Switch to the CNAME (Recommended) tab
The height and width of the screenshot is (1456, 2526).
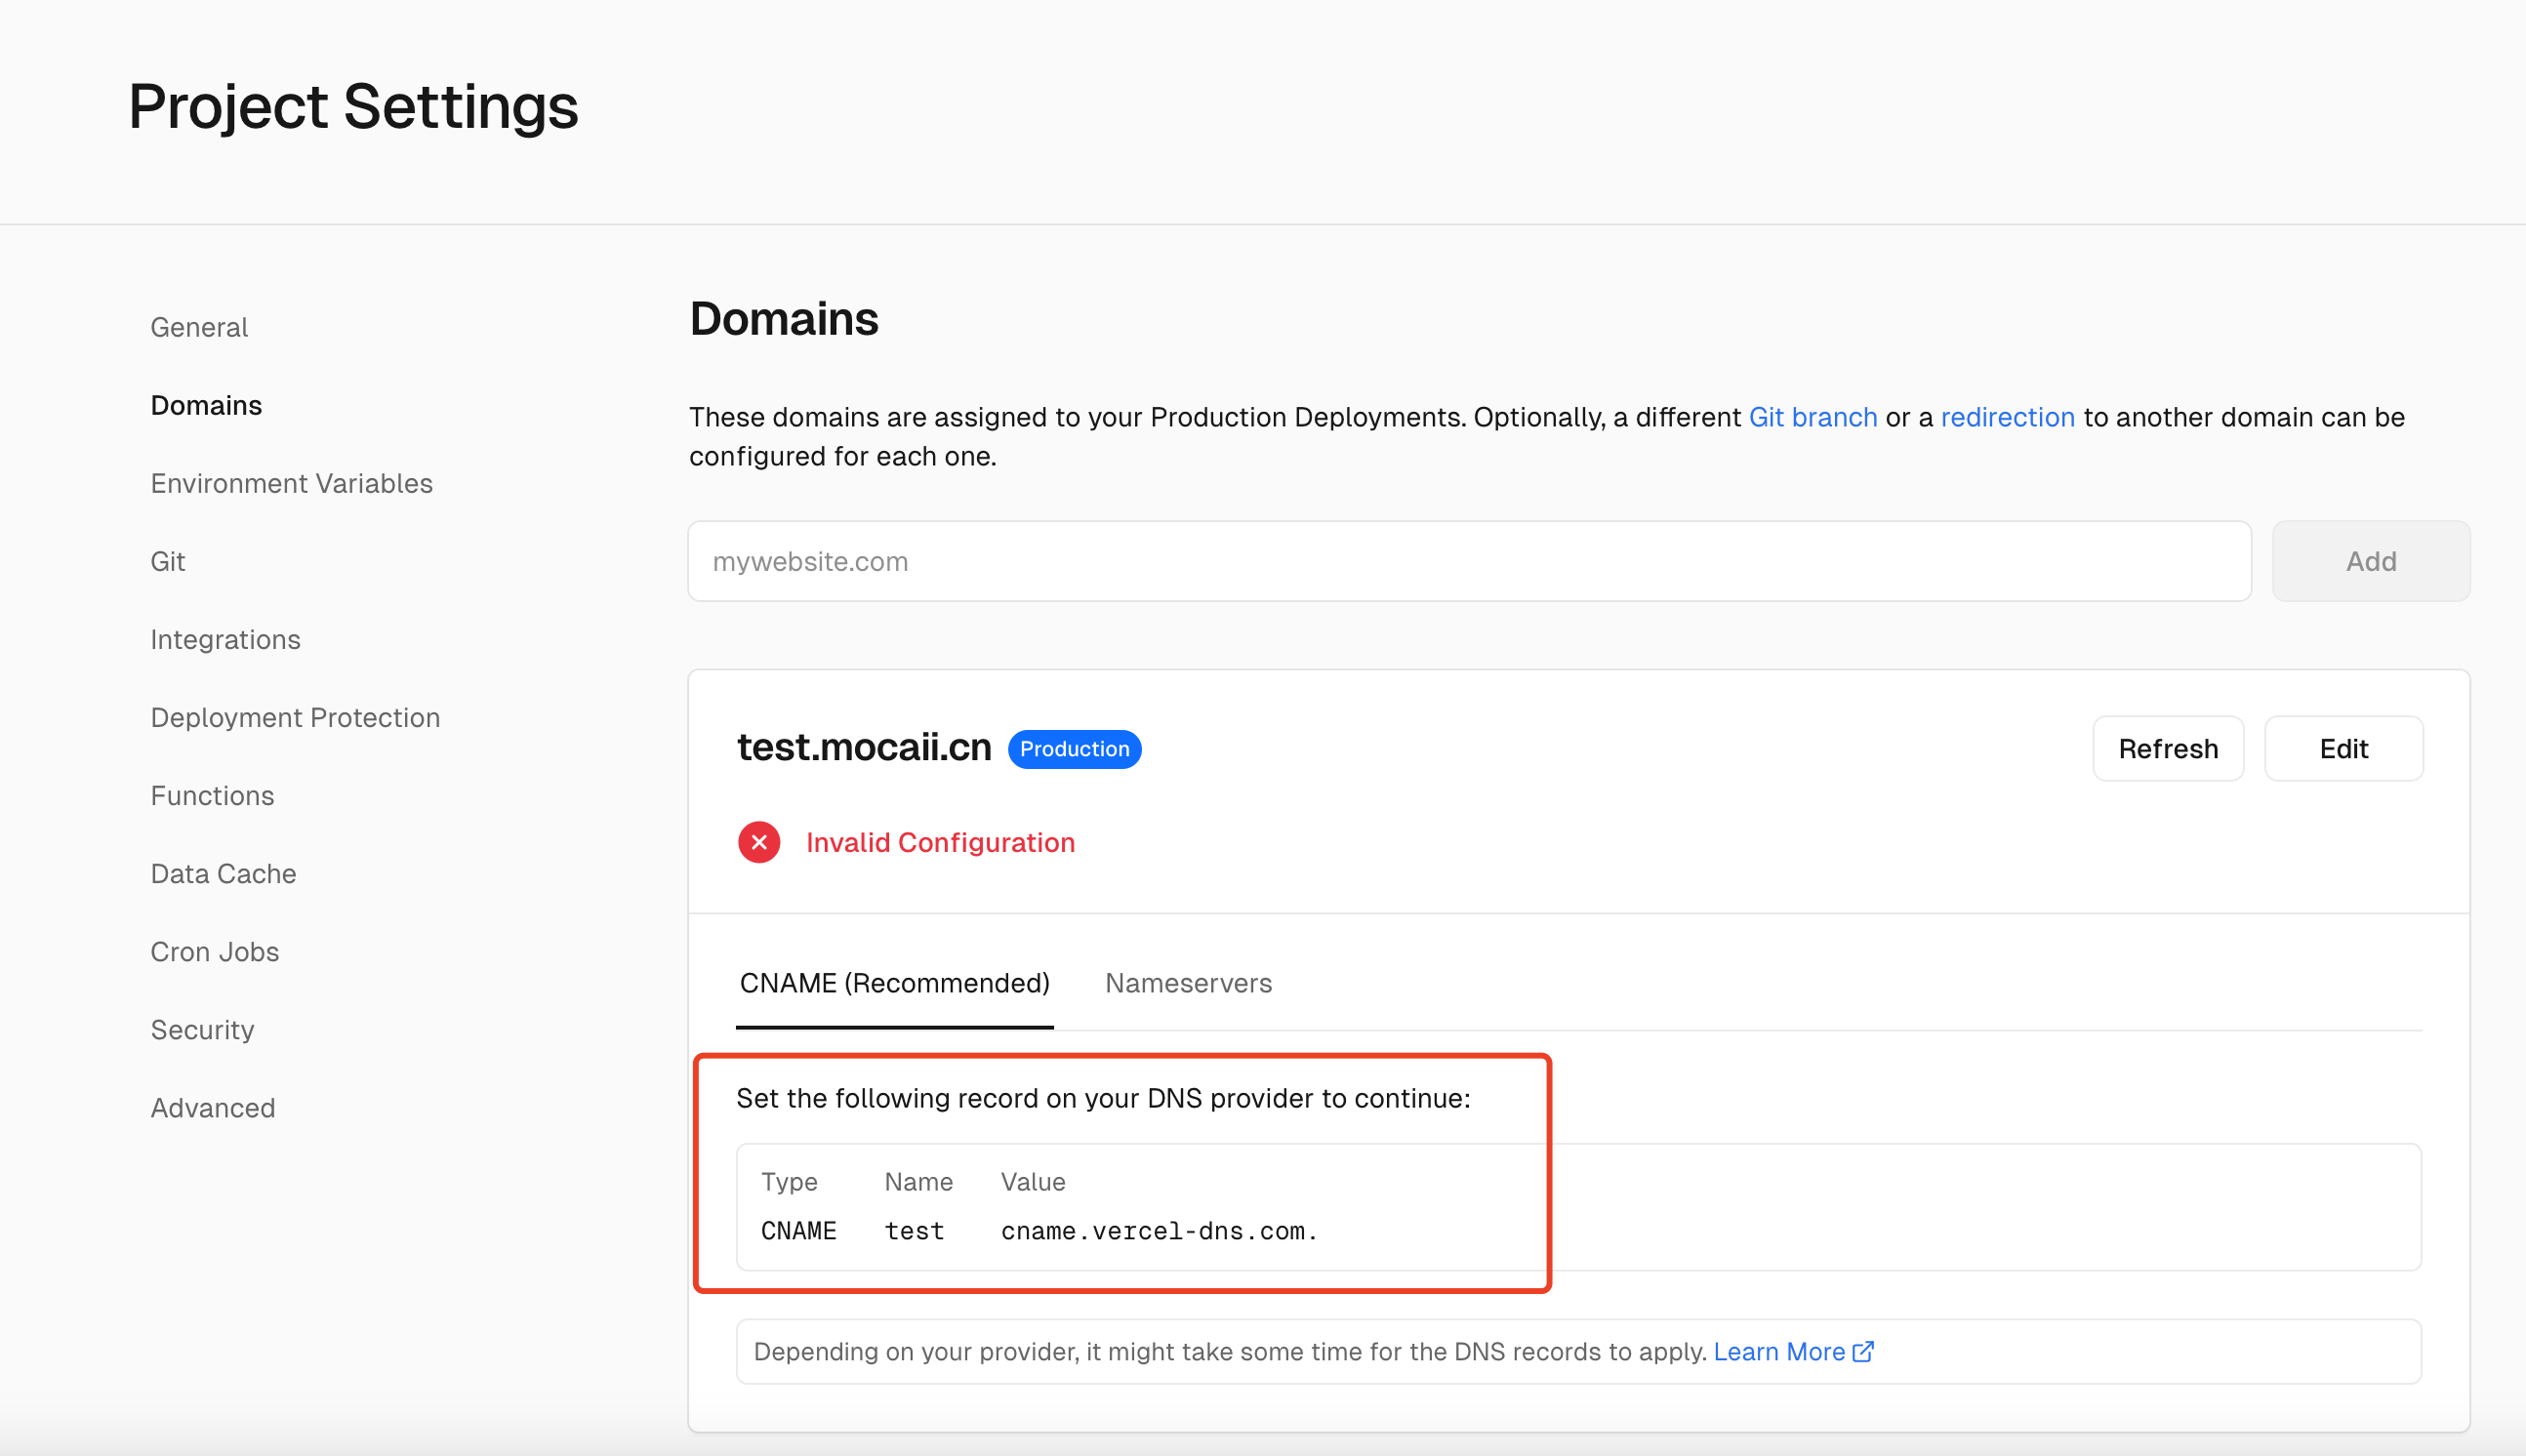(894, 983)
